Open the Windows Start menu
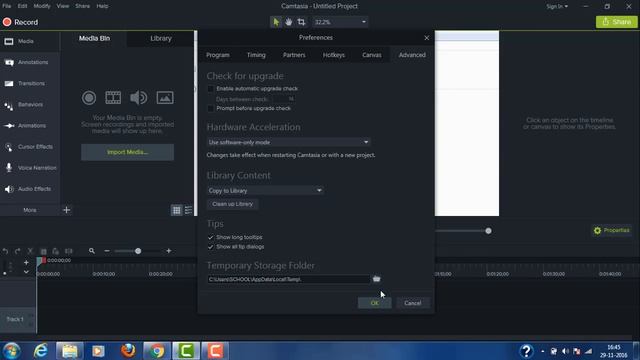The width and height of the screenshot is (640, 360). click(x=11, y=351)
